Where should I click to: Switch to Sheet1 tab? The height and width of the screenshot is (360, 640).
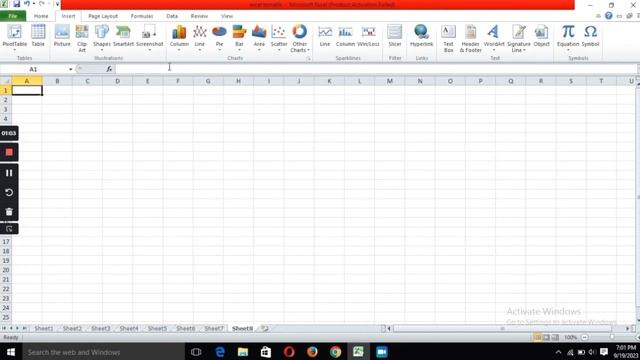[x=44, y=328]
